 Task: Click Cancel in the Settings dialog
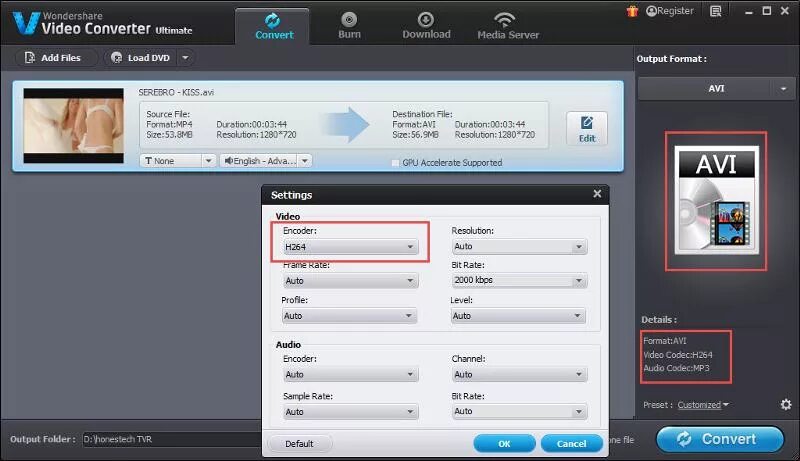coord(571,444)
